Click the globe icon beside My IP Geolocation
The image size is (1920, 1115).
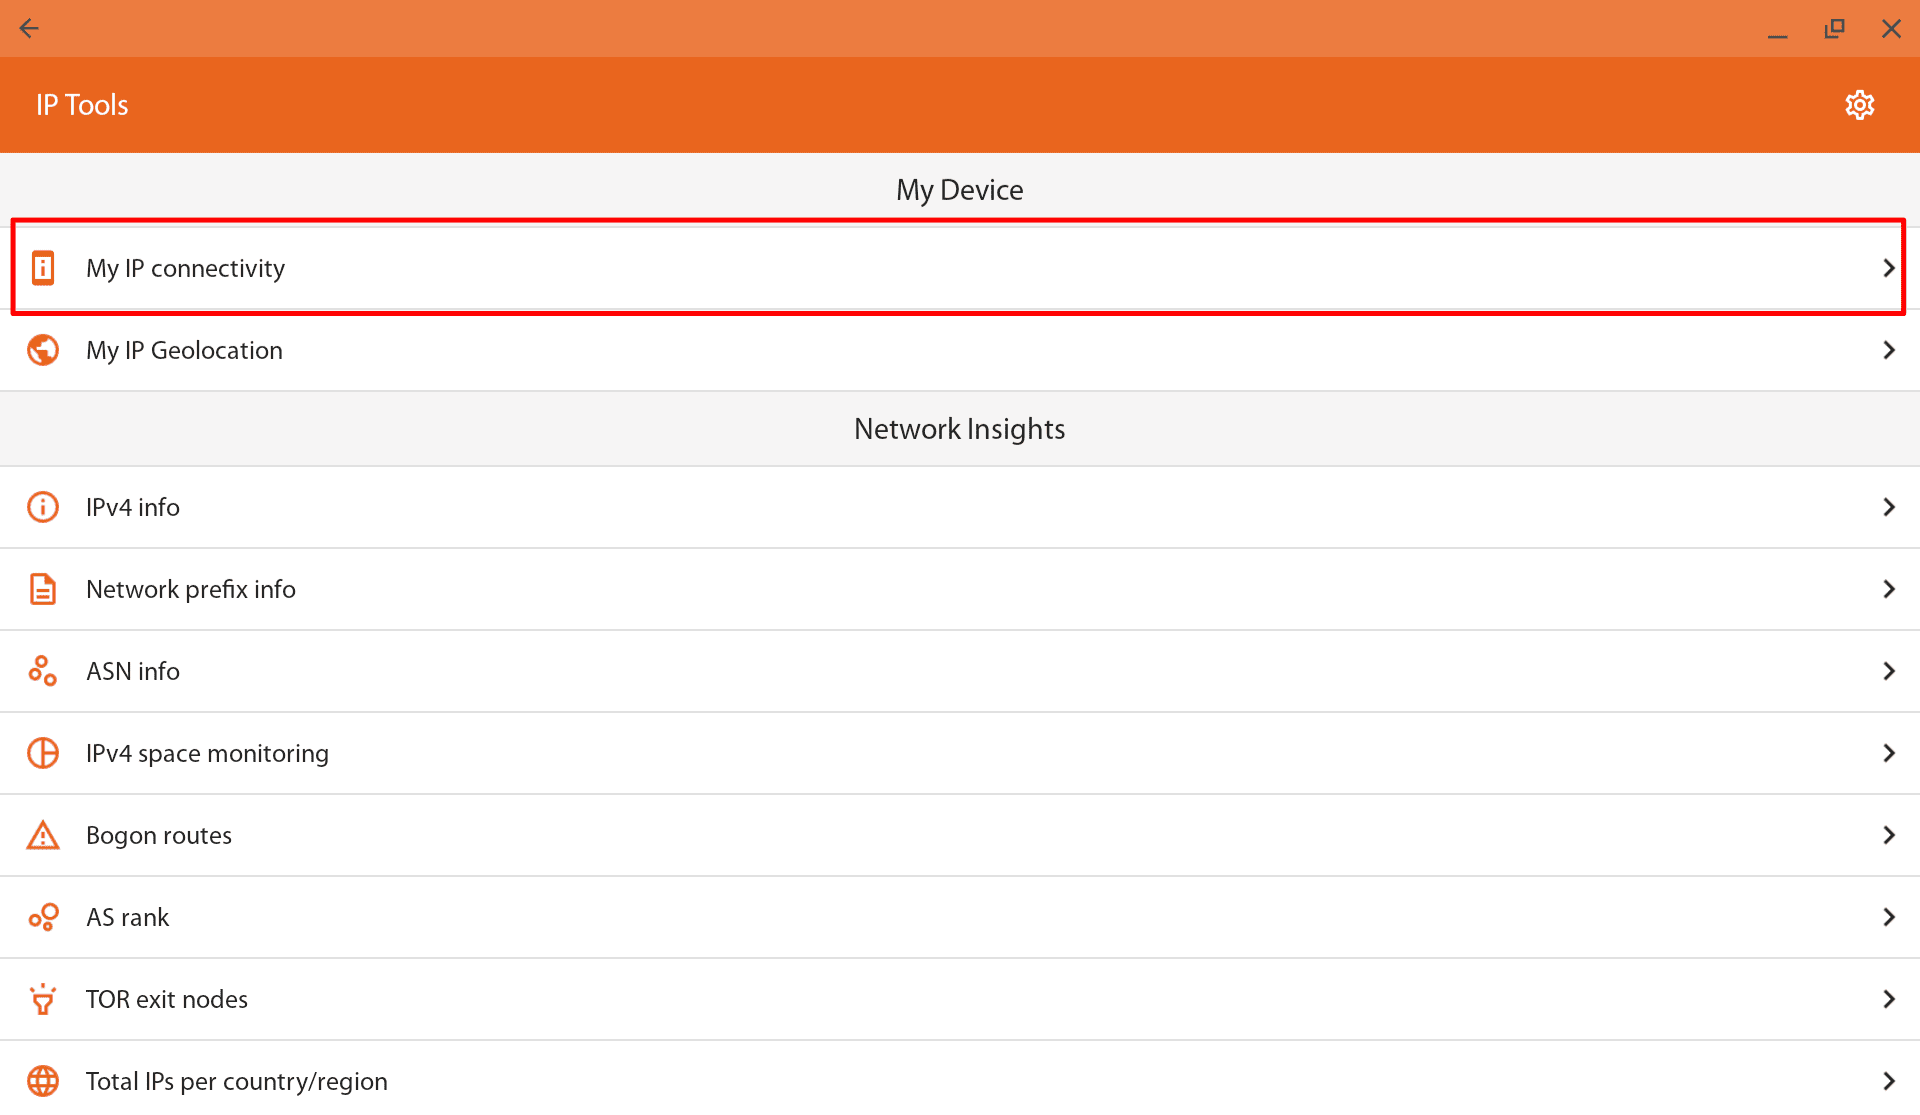click(43, 350)
